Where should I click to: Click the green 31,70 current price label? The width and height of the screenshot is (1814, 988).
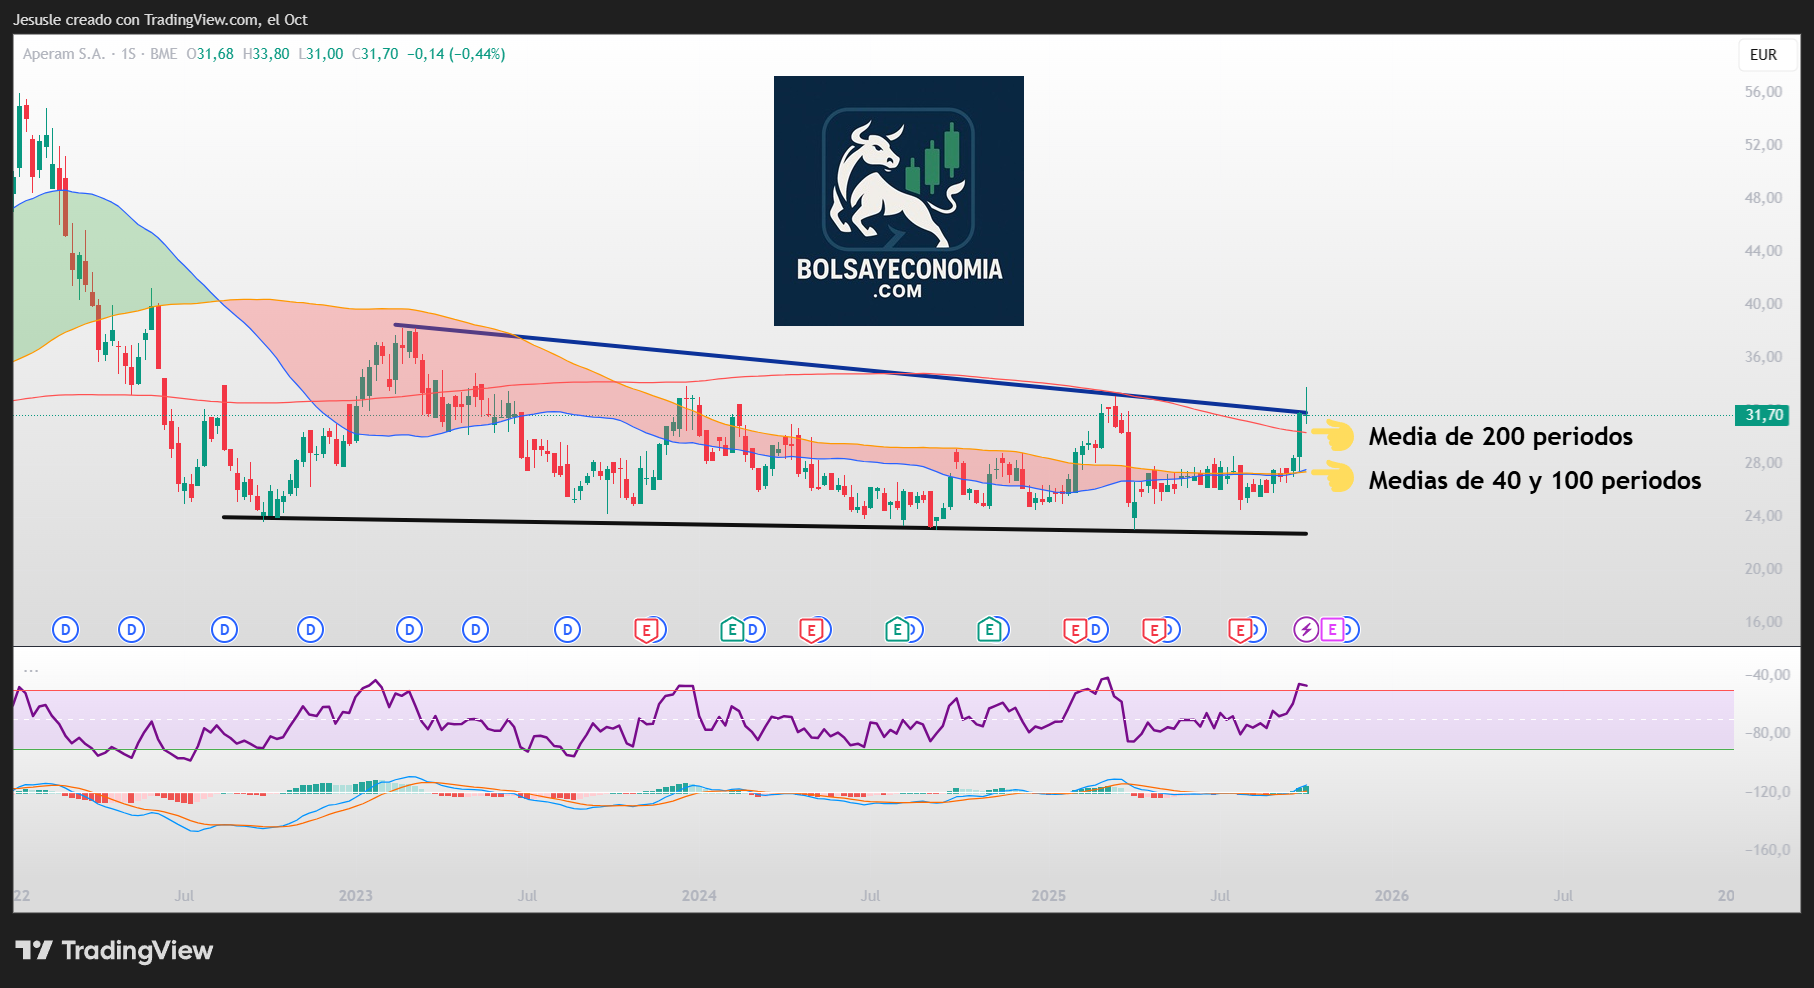pos(1764,415)
